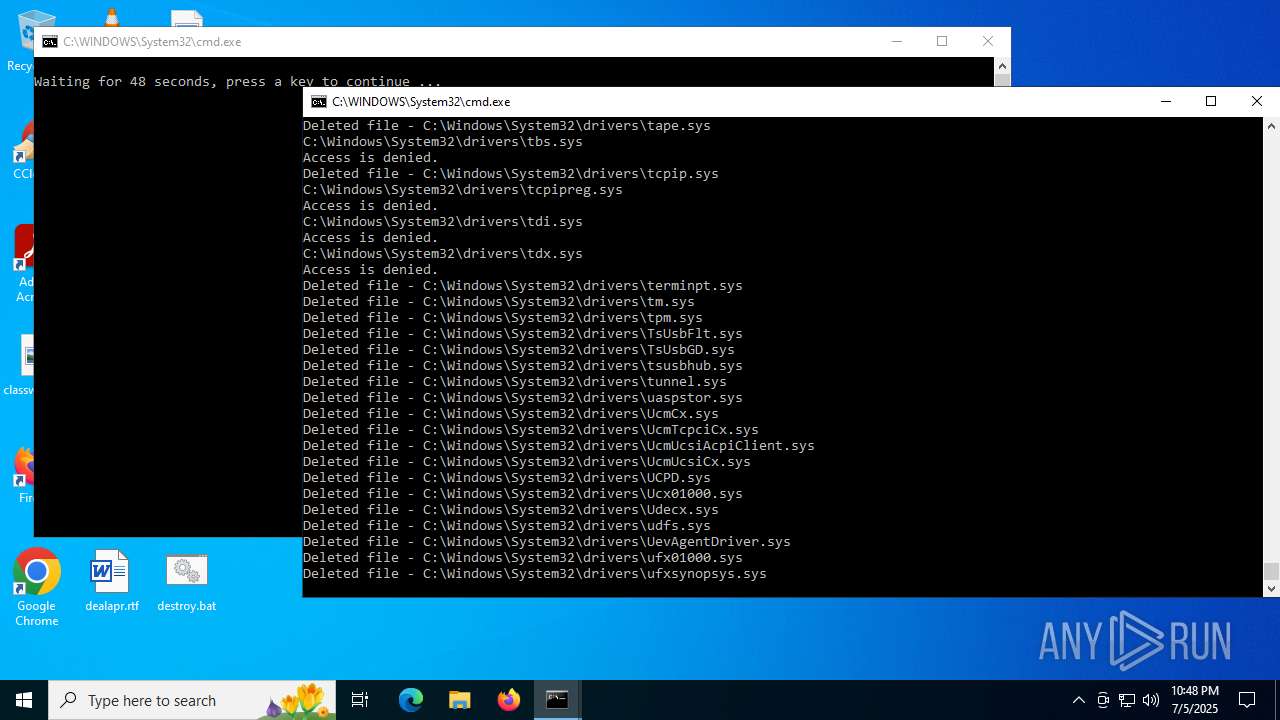The height and width of the screenshot is (720, 1280).
Task: Click the line ending TsUsbFlt.sys
Action: tap(523, 333)
